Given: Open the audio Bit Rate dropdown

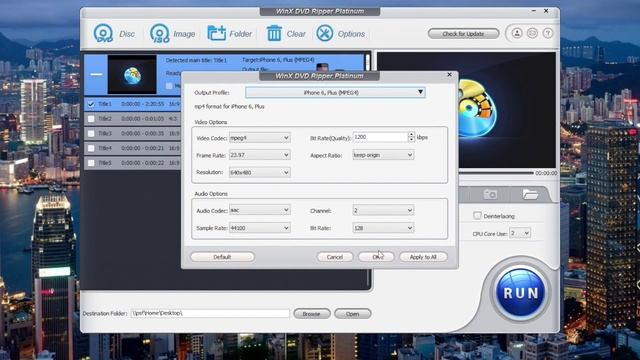Looking at the screenshot, I should point(383,228).
